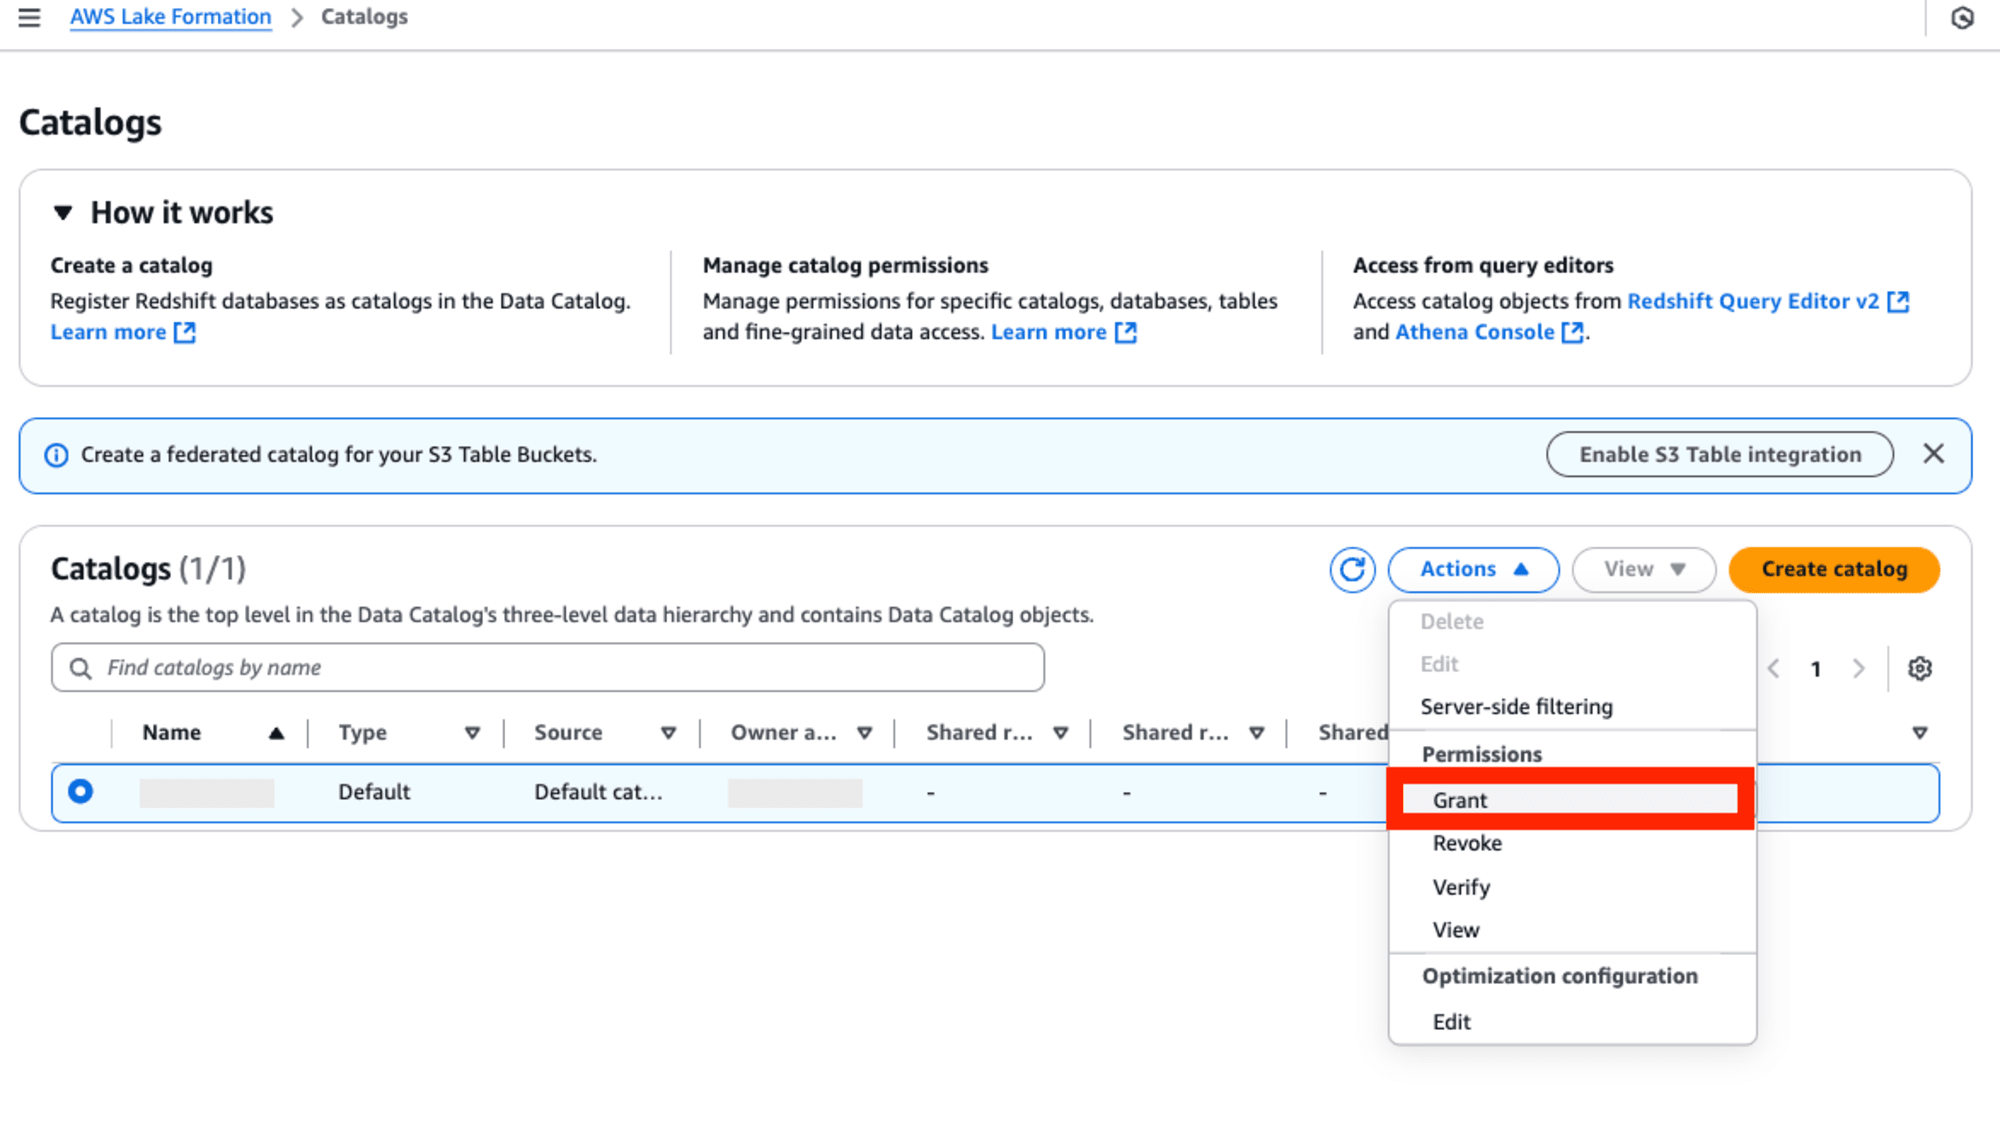
Task: Expand the Type column filter dropdown
Action: click(471, 732)
